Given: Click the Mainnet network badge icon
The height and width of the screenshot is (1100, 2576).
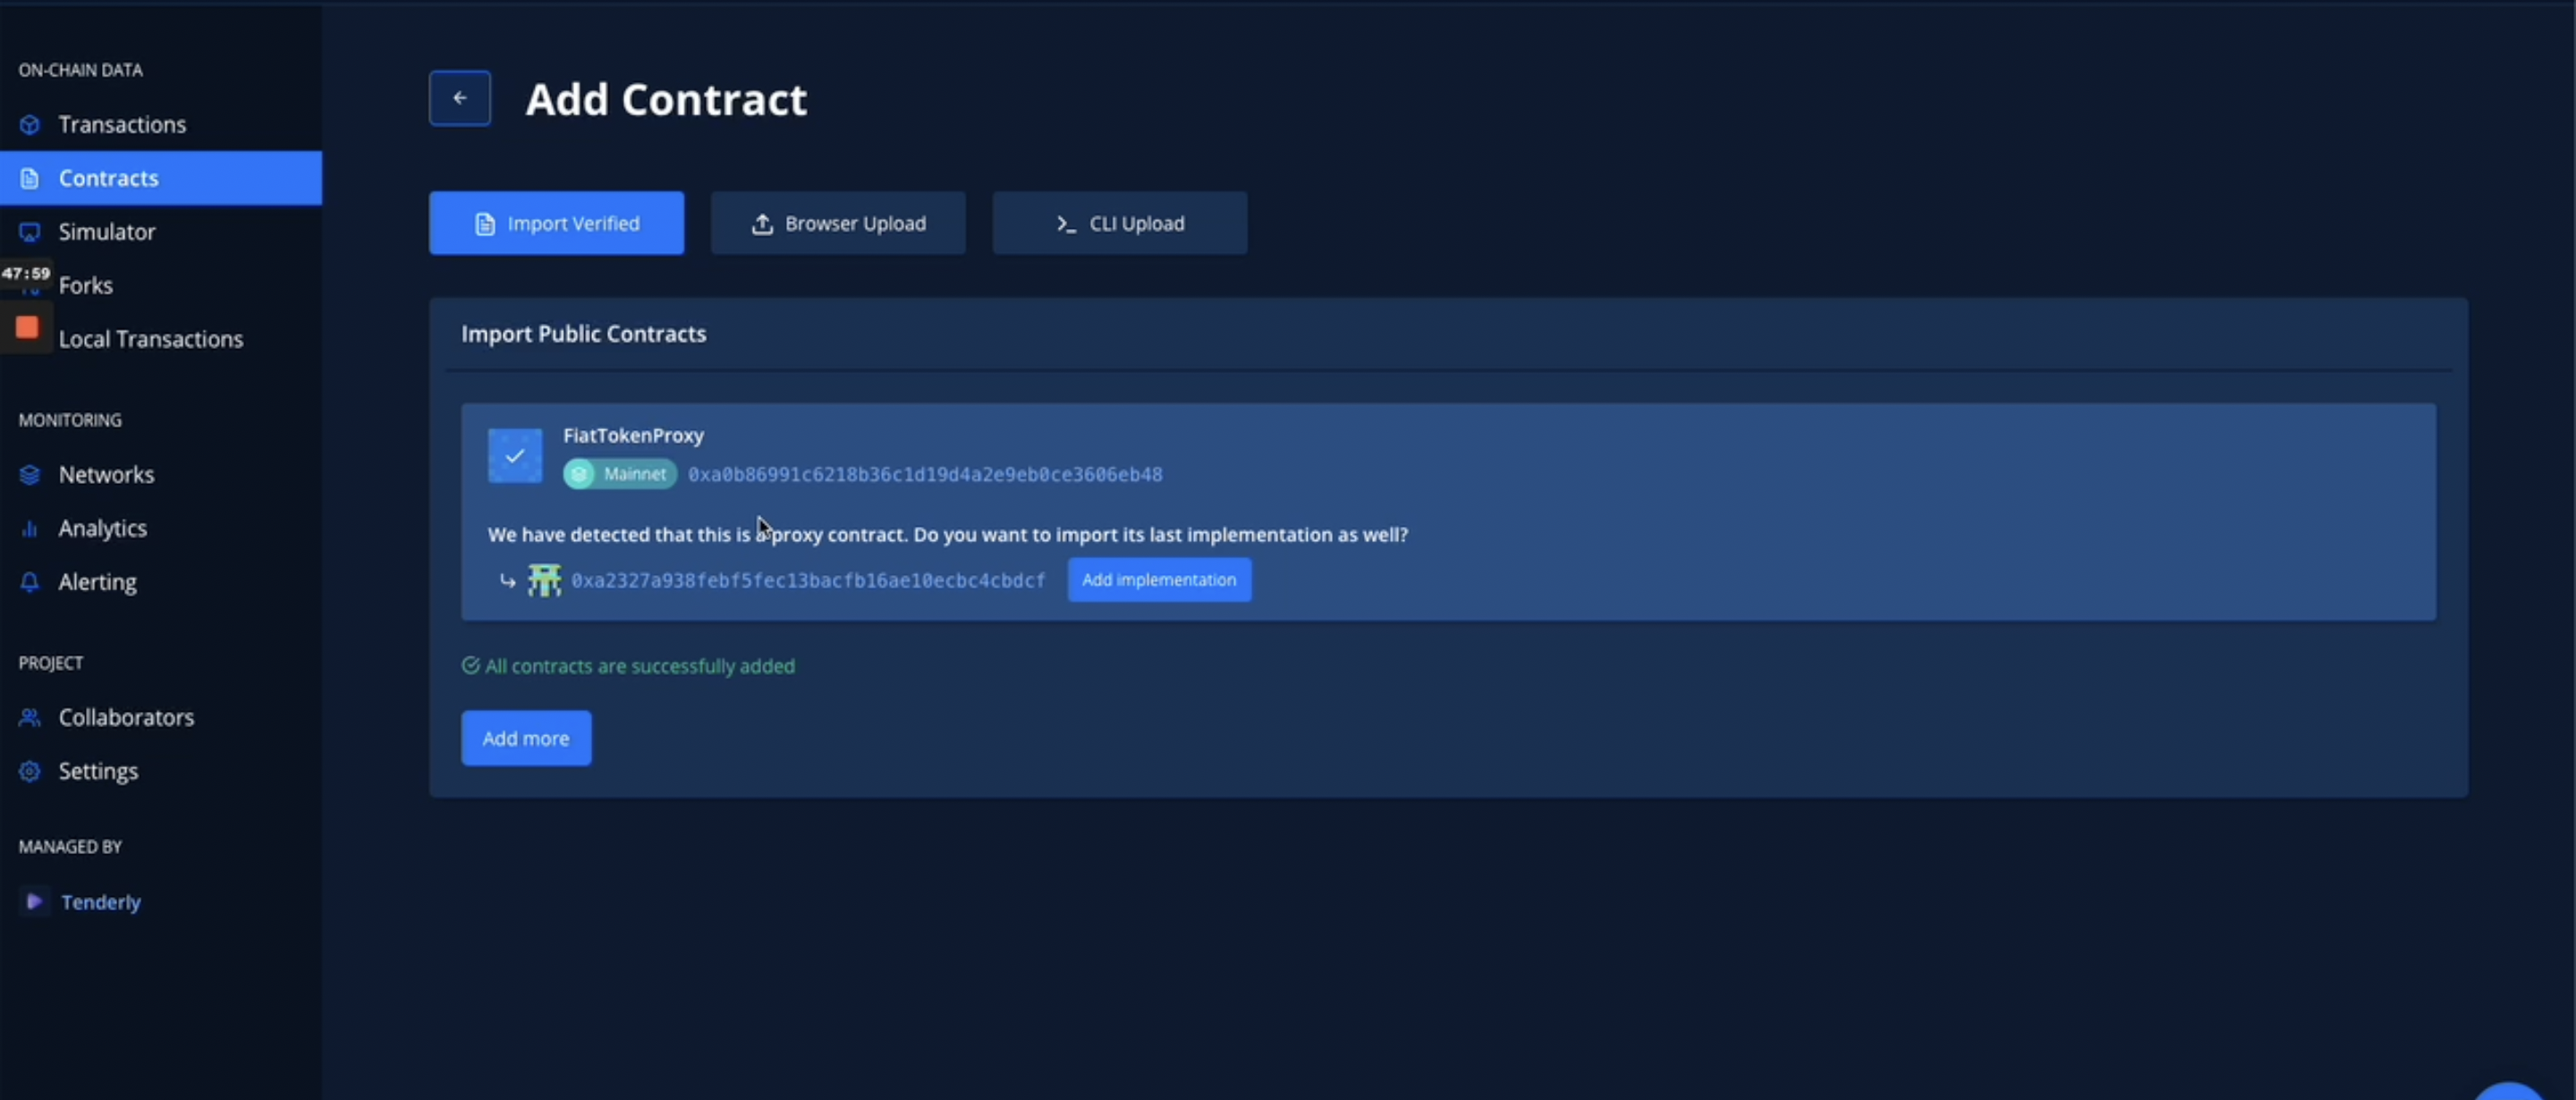Looking at the screenshot, I should pyautogui.click(x=579, y=474).
